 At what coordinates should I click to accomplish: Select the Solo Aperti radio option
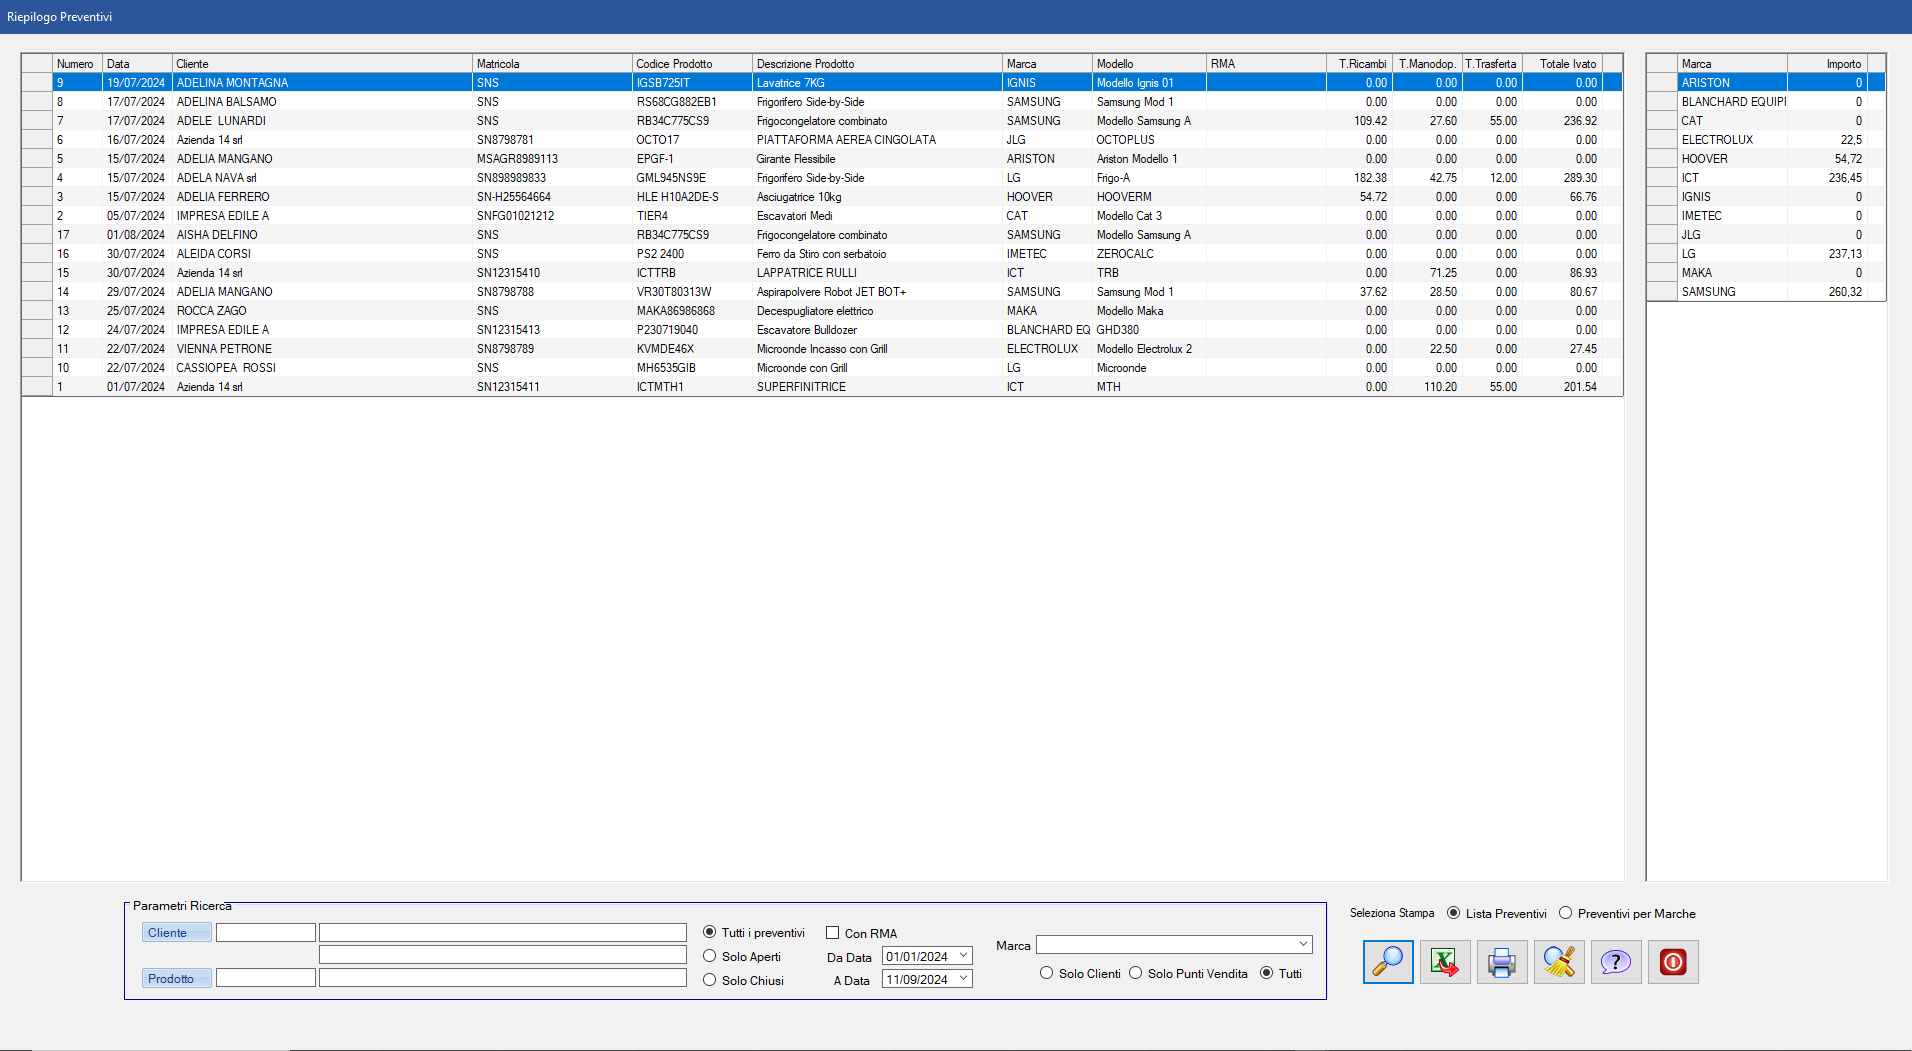710,957
